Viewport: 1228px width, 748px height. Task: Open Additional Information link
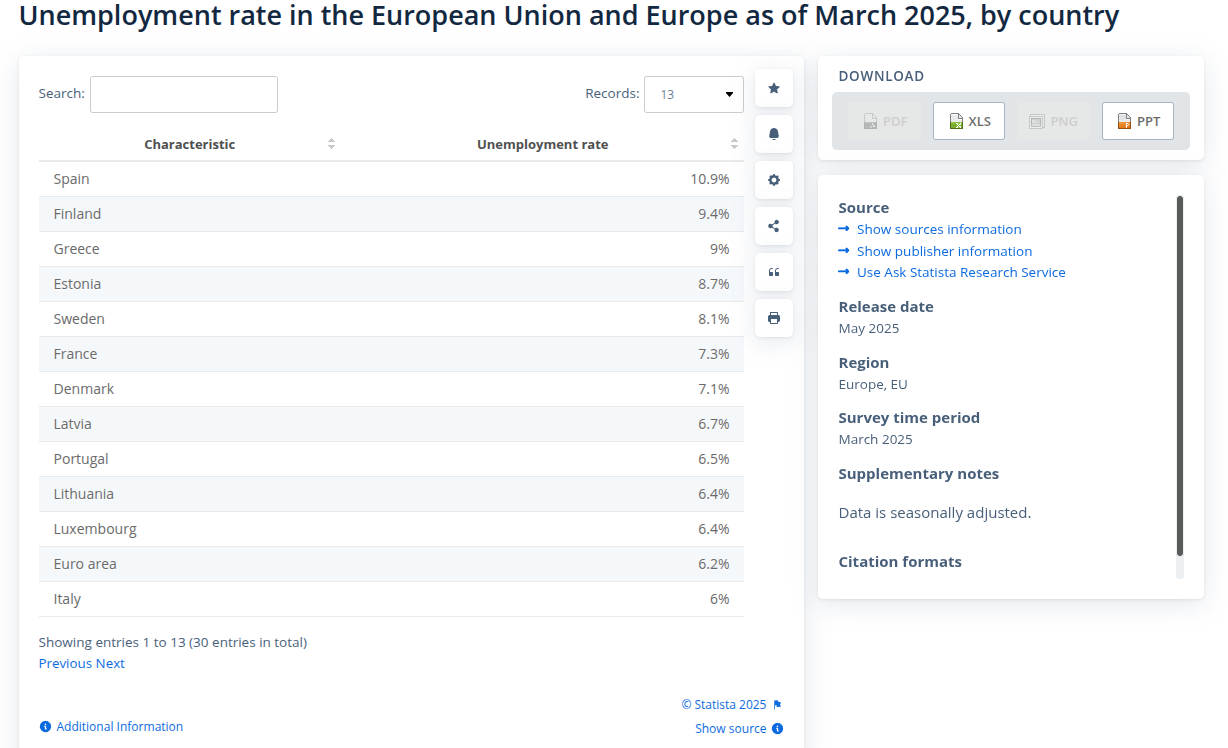[120, 727]
